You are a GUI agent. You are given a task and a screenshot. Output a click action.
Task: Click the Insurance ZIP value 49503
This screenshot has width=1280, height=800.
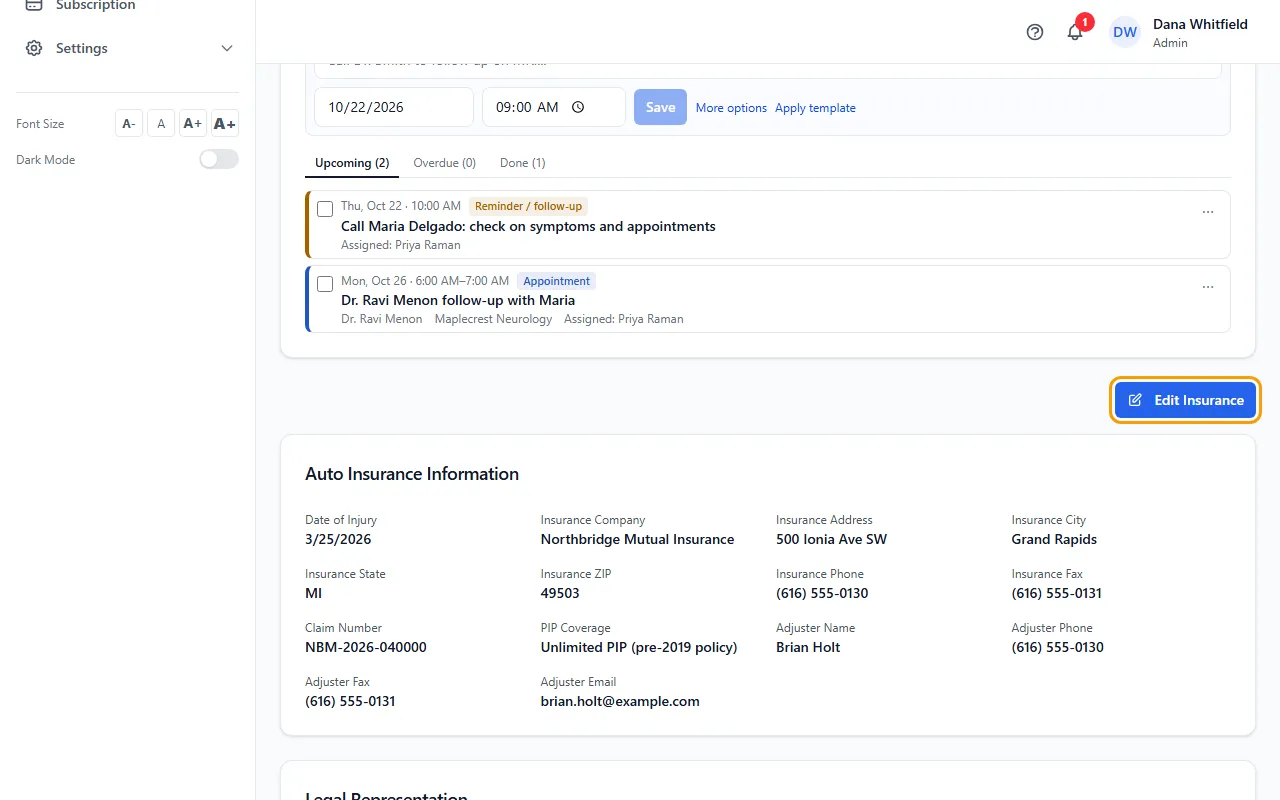560,593
